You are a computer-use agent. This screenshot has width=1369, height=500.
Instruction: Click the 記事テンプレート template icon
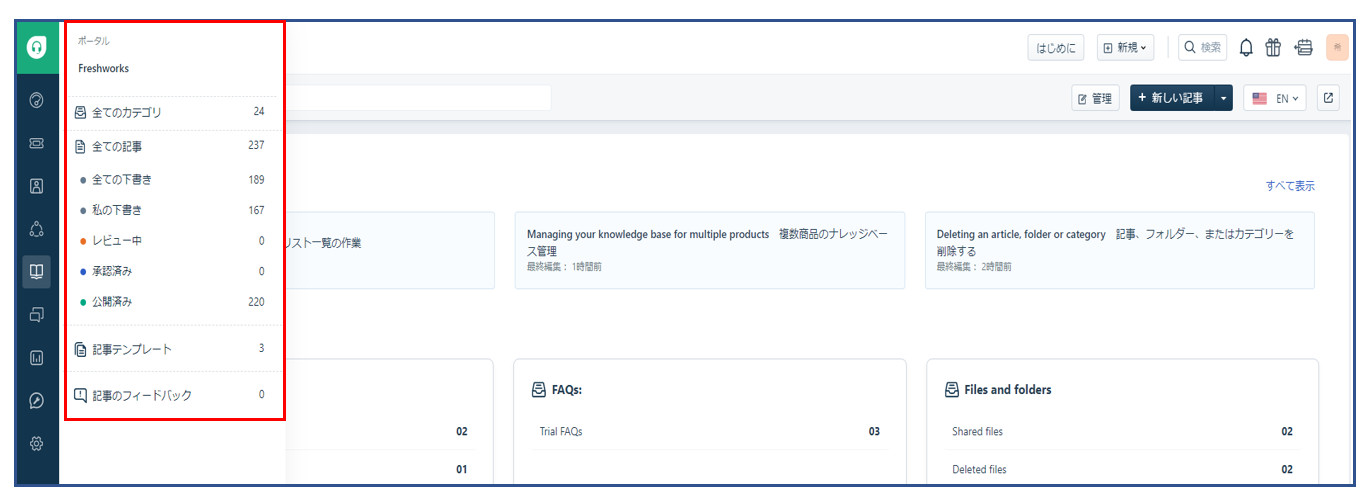(81, 349)
